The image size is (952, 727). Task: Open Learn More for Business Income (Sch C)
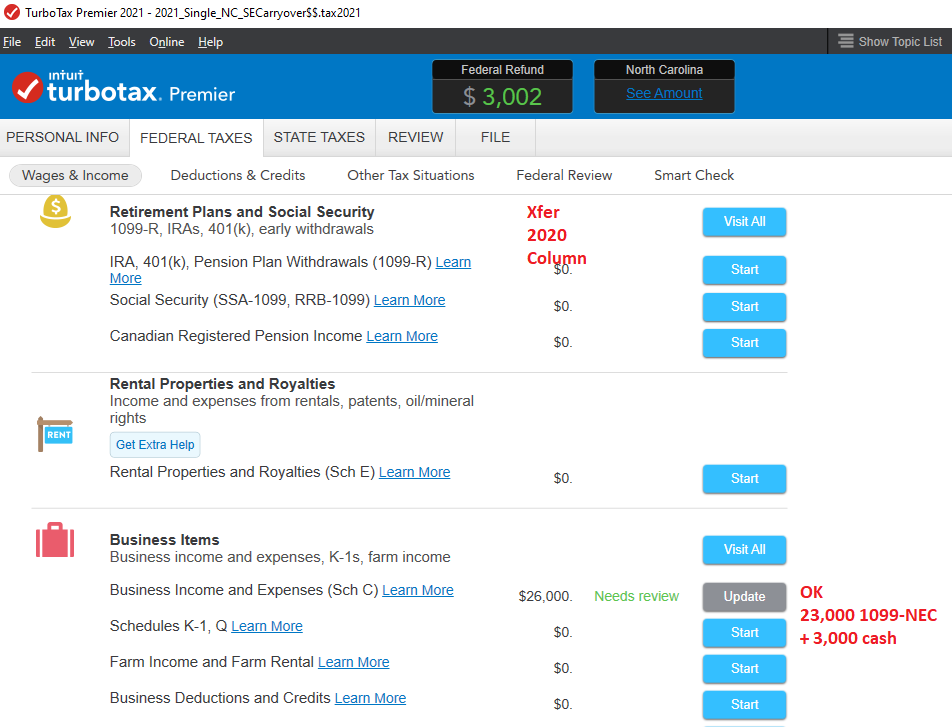418,590
